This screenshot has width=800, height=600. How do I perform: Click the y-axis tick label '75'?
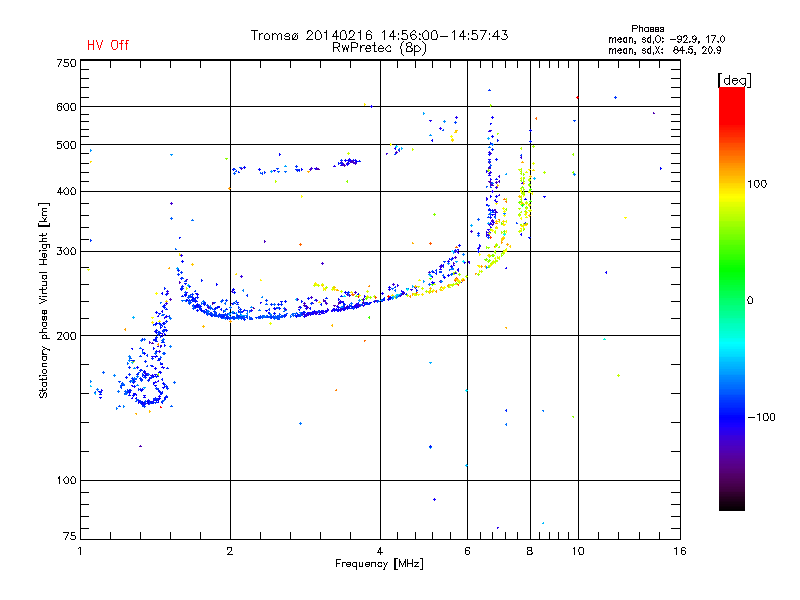pos(70,536)
